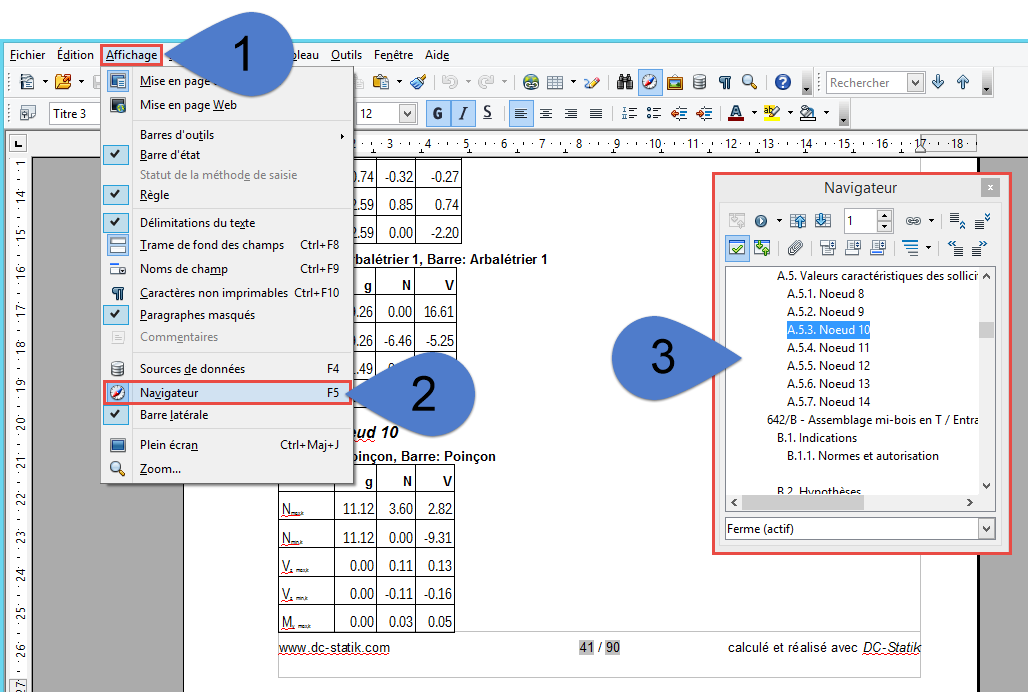Click the www.dc-statik.com footer link
The width and height of the screenshot is (1028, 692).
click(x=334, y=647)
